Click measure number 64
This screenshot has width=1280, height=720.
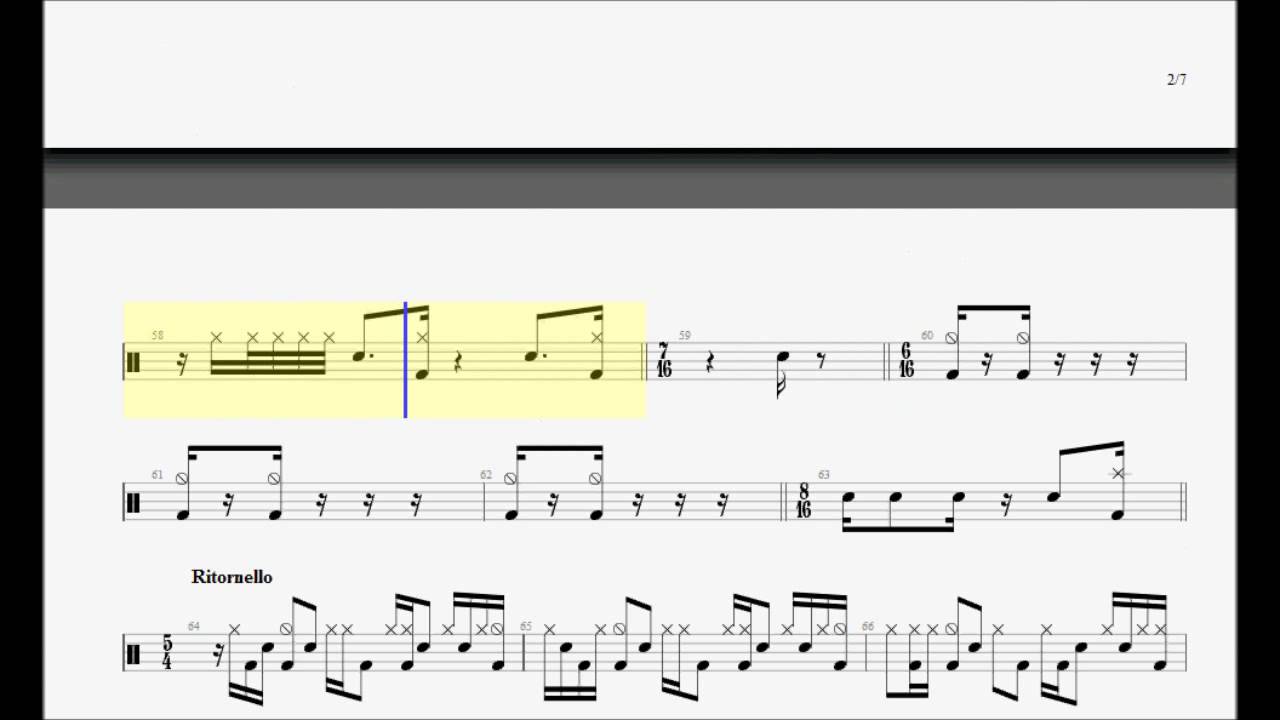[194, 626]
